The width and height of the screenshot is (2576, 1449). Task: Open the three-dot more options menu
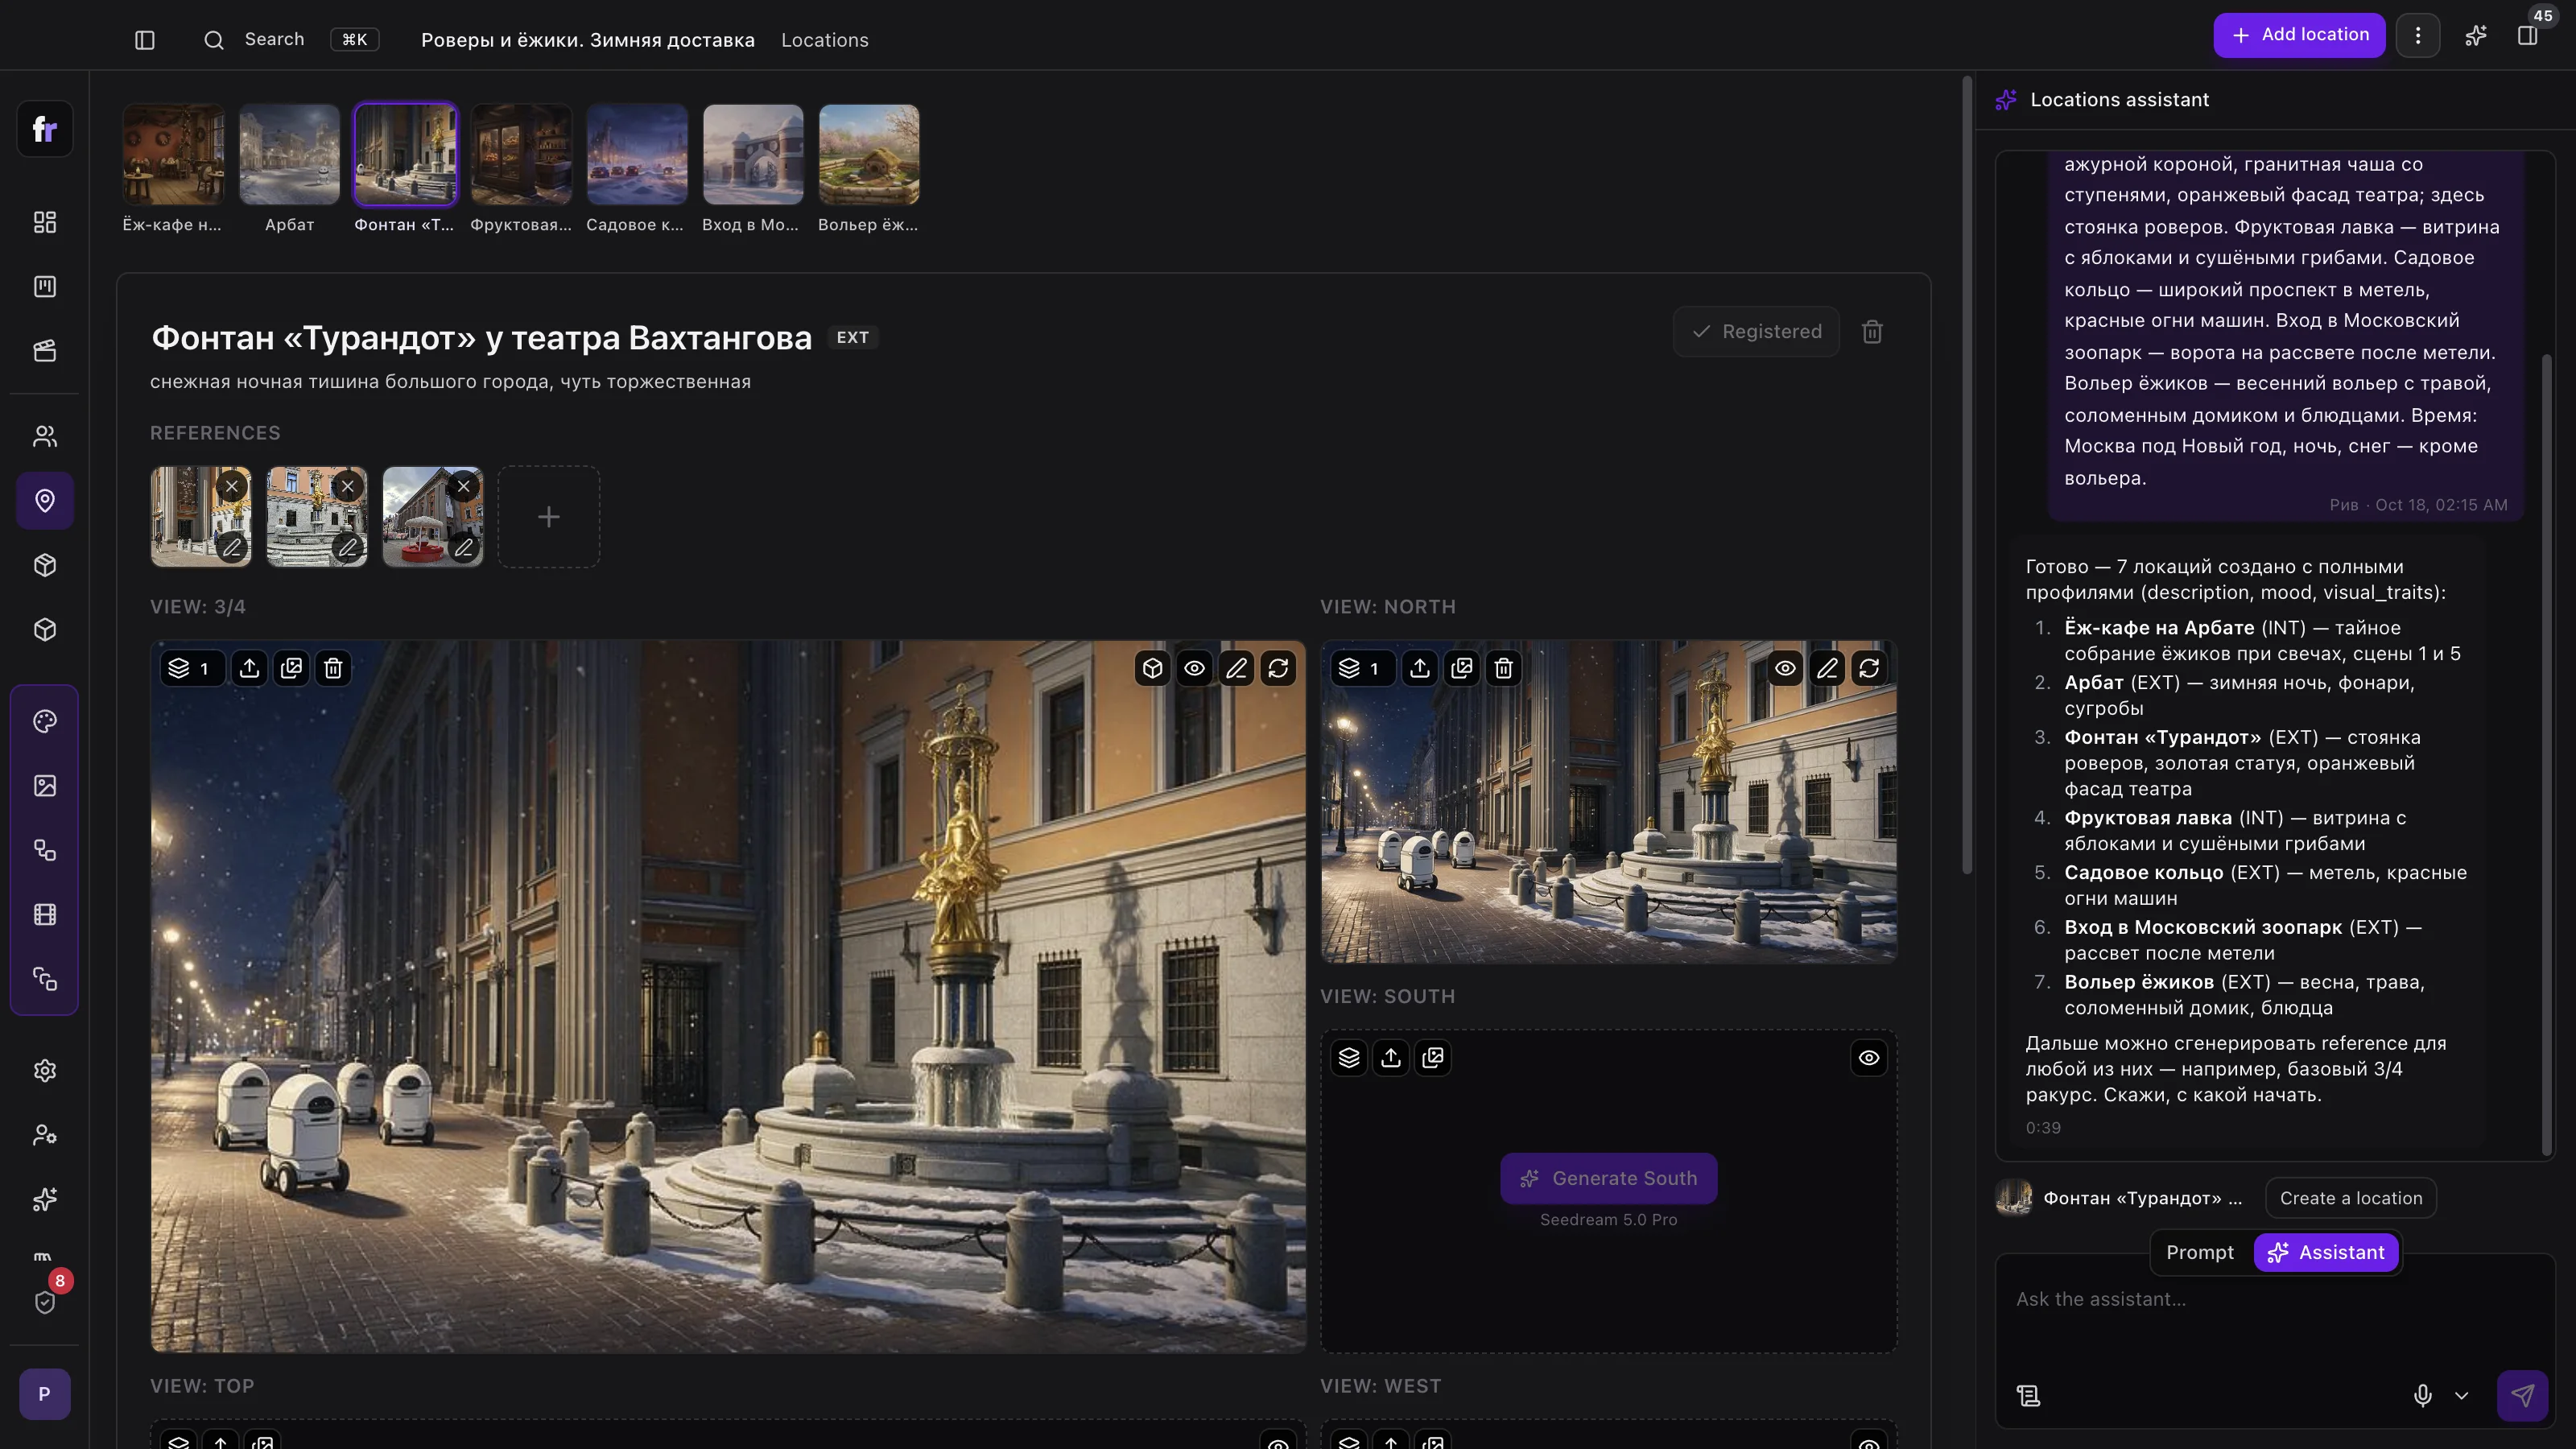[2419, 36]
